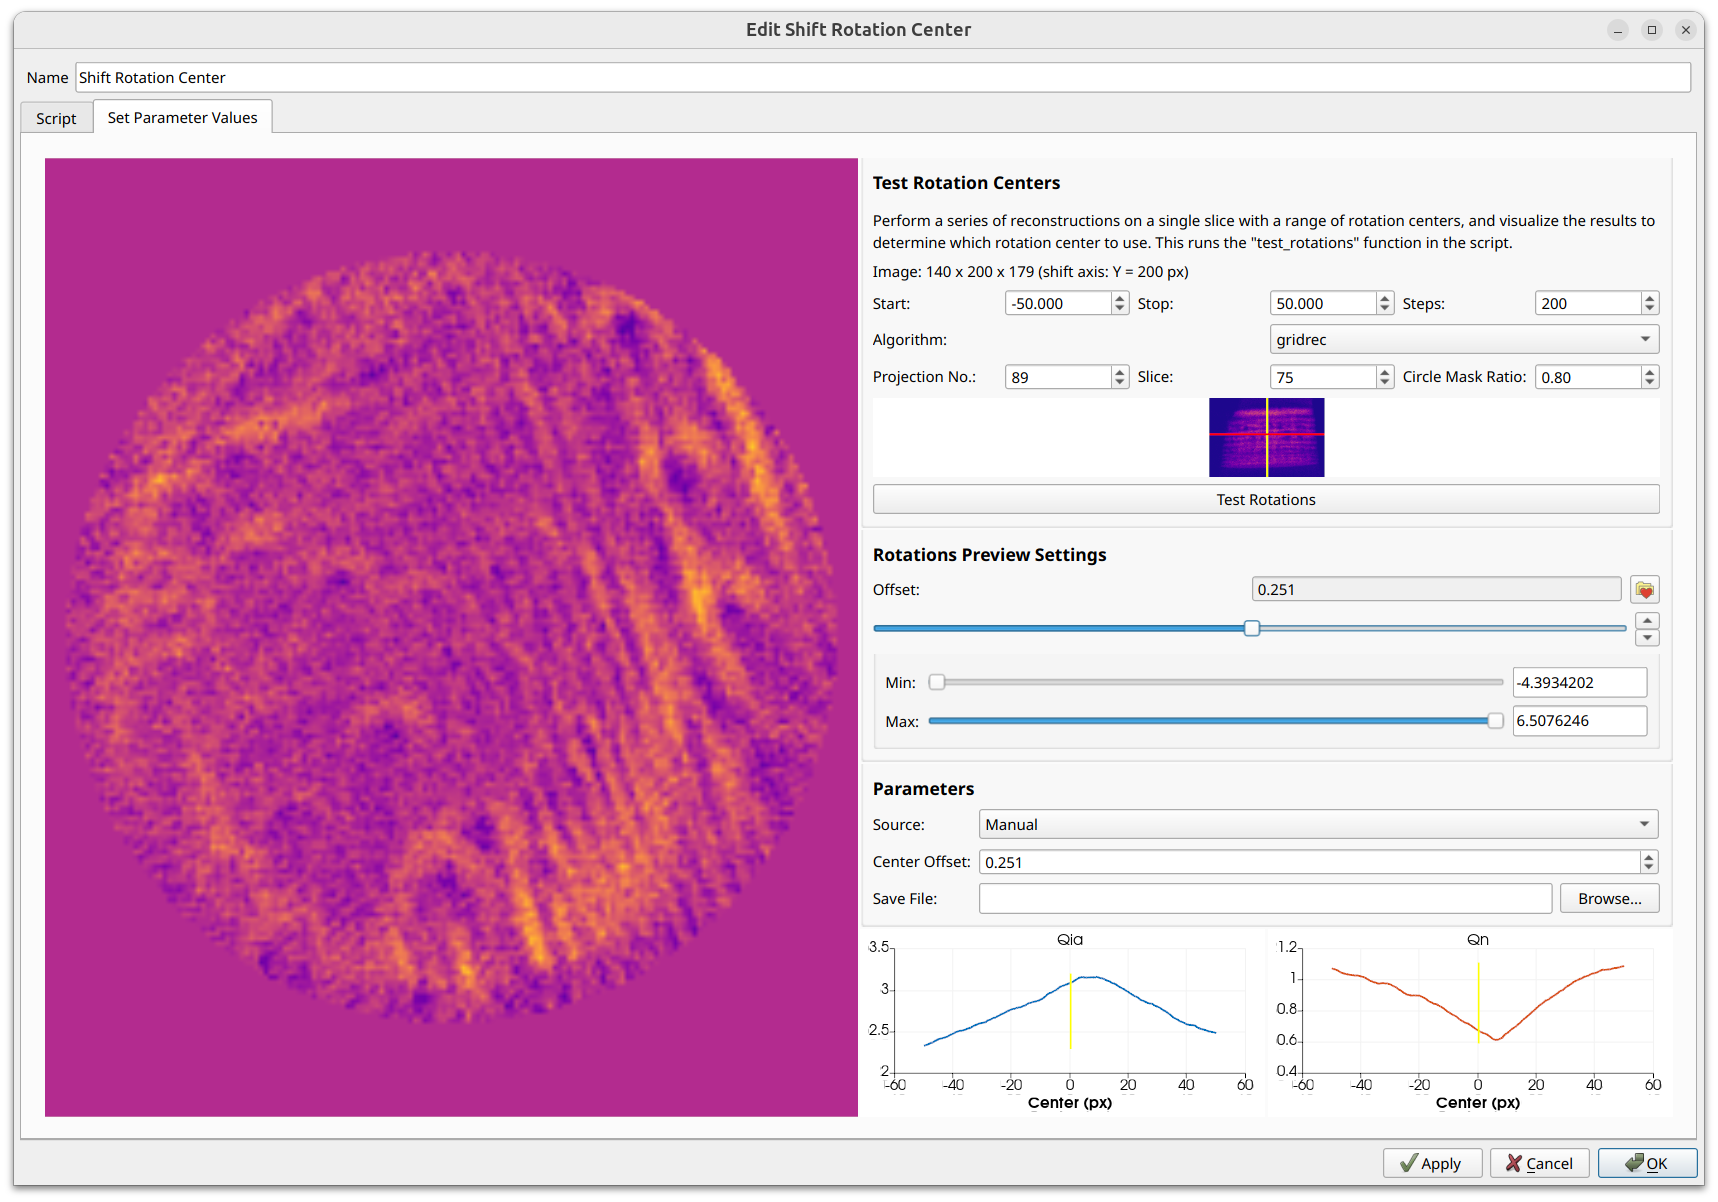Increase the Slice value
The height and width of the screenshot is (1202, 1718).
(x=1385, y=371)
